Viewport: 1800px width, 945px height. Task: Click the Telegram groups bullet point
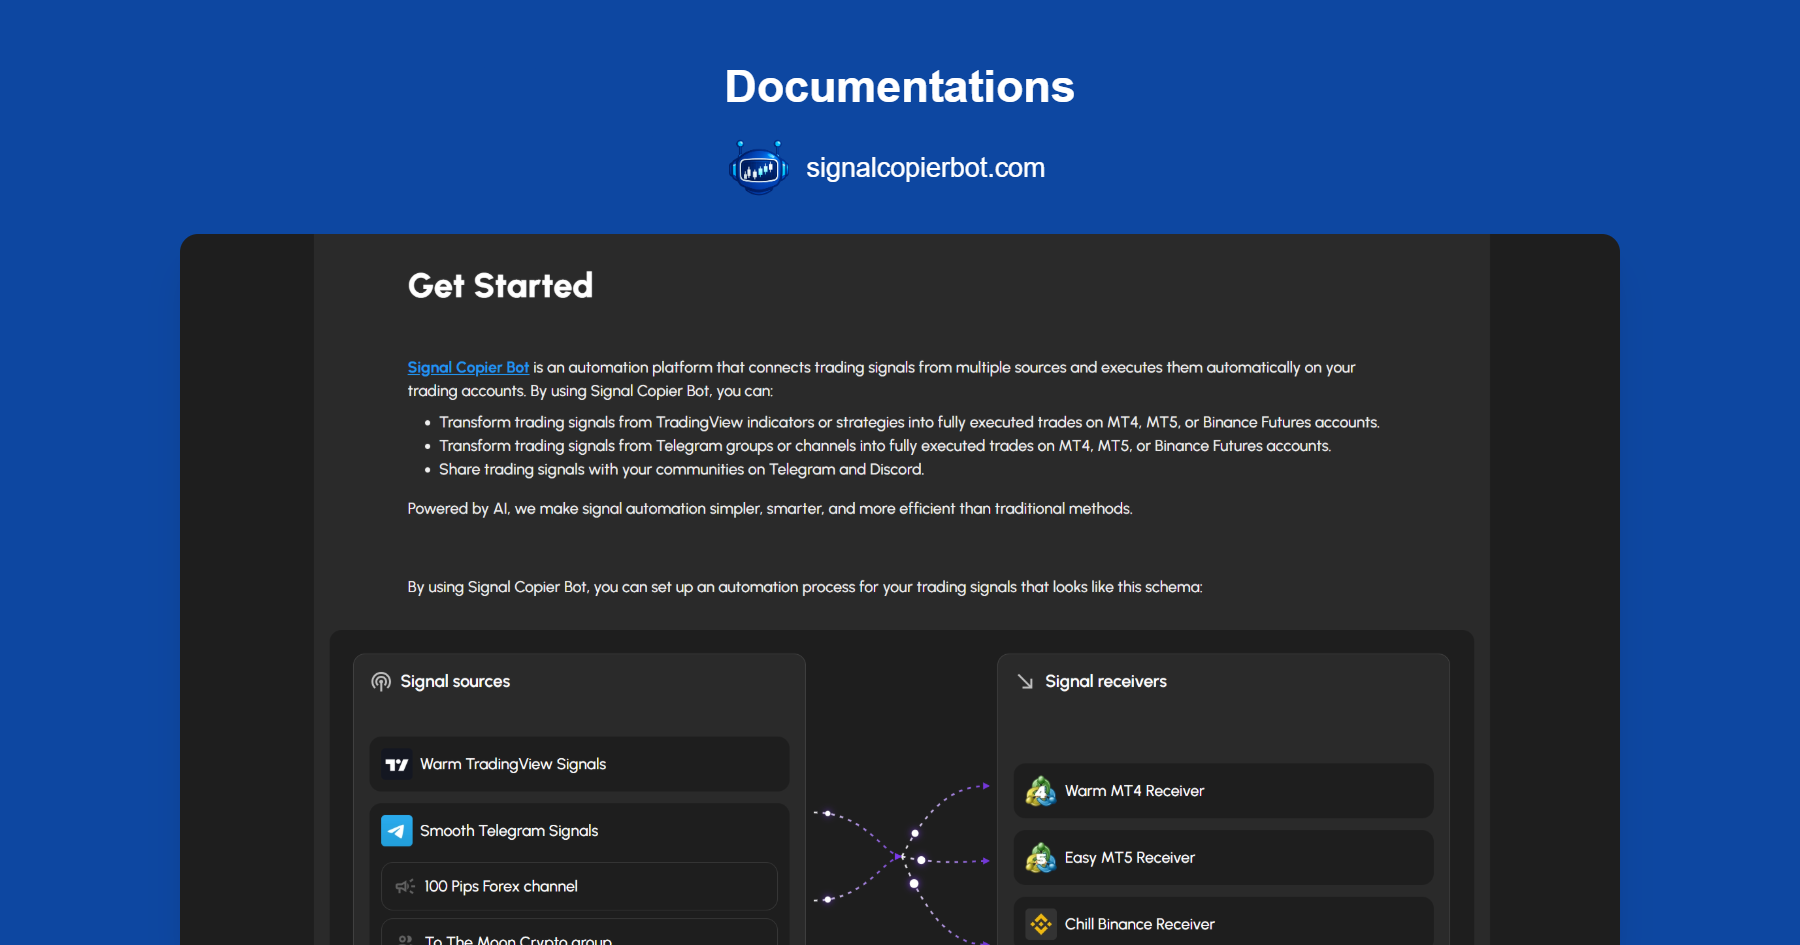pyautogui.click(x=885, y=446)
